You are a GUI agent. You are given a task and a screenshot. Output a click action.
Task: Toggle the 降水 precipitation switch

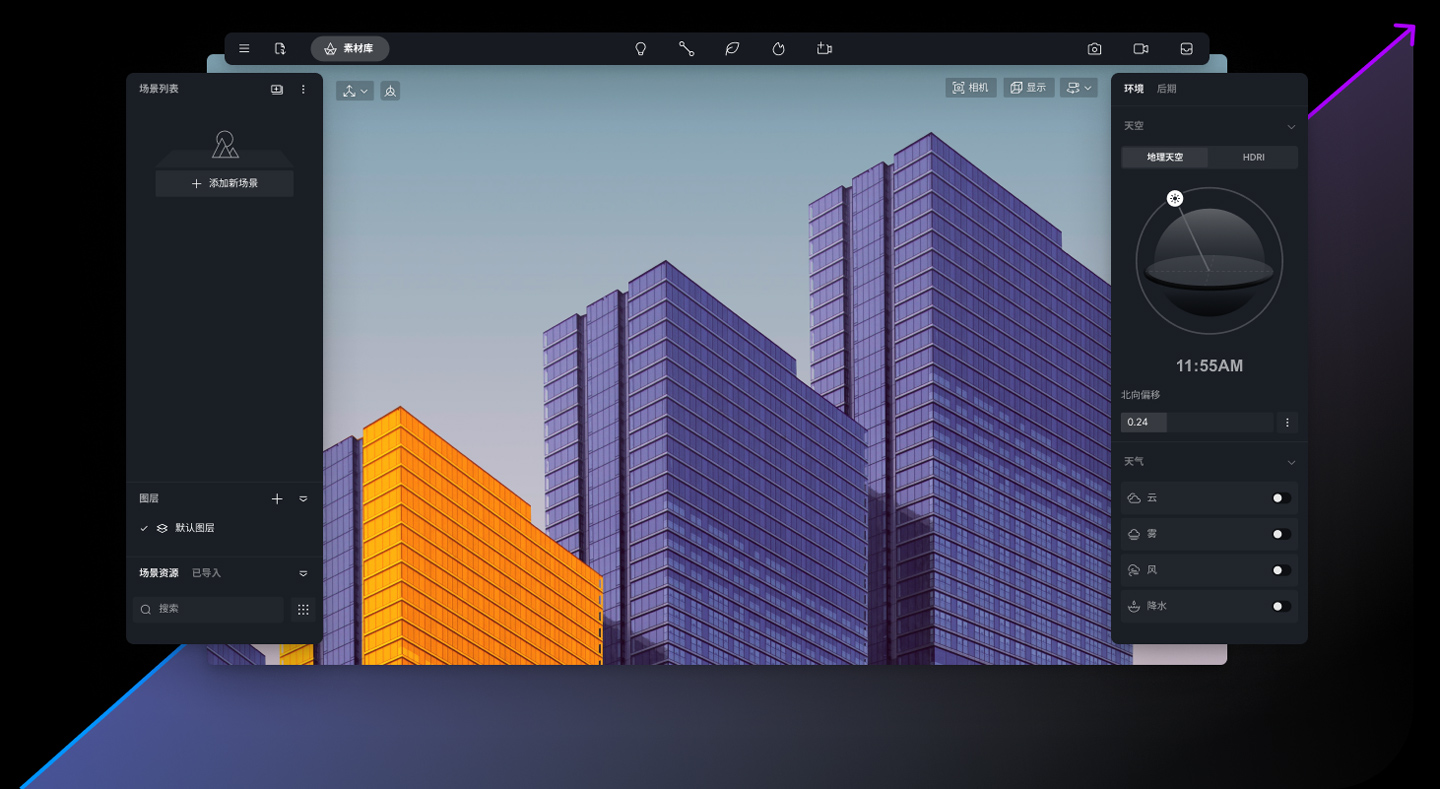click(1280, 606)
